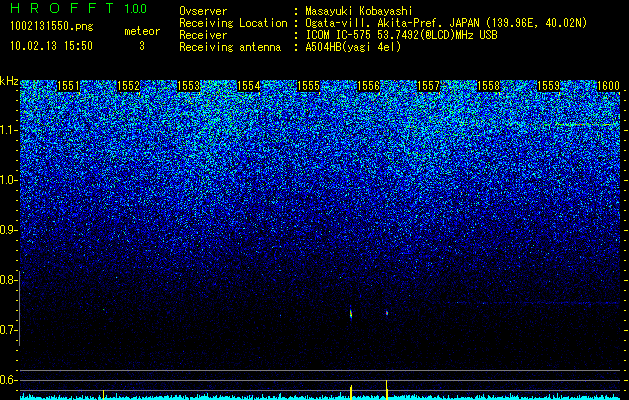This screenshot has width=629, height=400.
Task: Click the meteor count label
Action: pyautogui.click(x=142, y=31)
